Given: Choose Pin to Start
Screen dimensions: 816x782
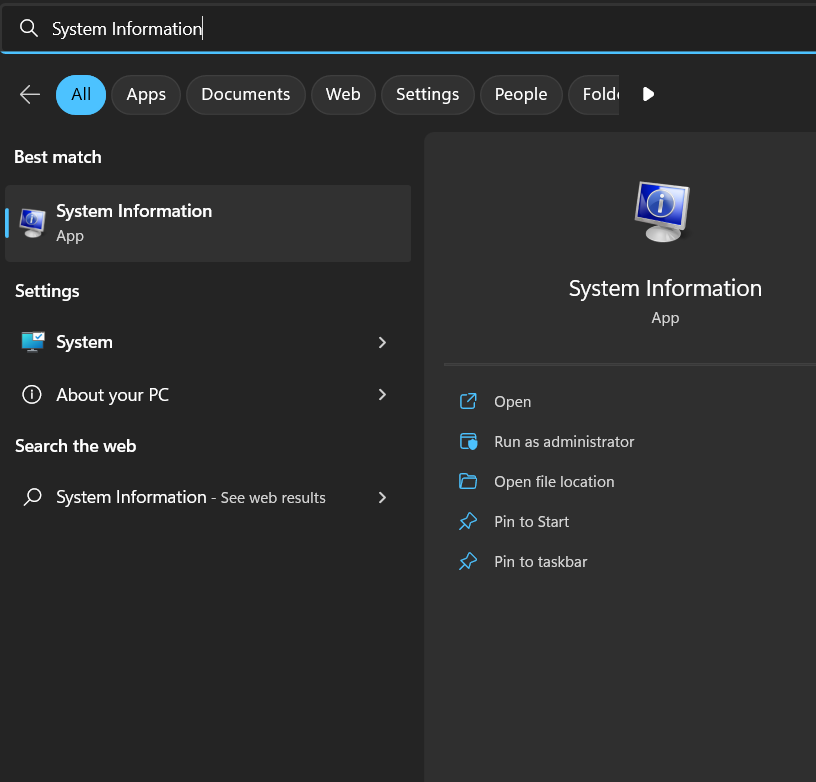Looking at the screenshot, I should point(531,522).
